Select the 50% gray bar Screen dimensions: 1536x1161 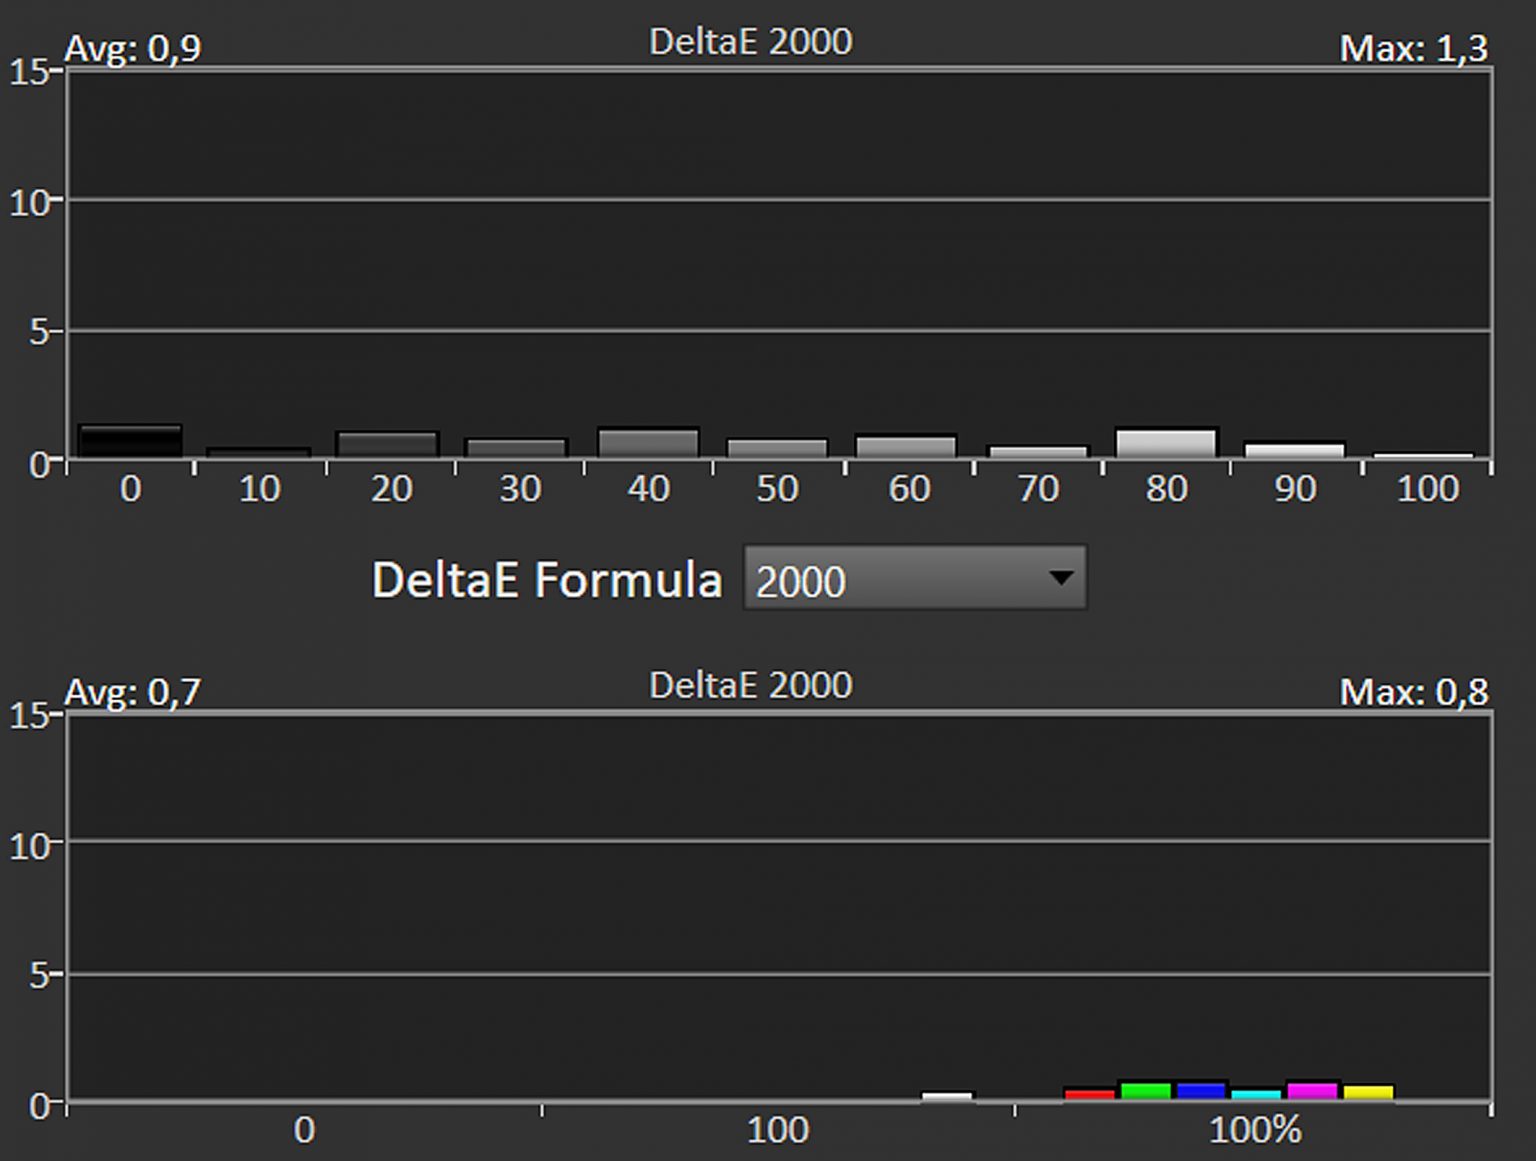pyautogui.click(x=777, y=448)
